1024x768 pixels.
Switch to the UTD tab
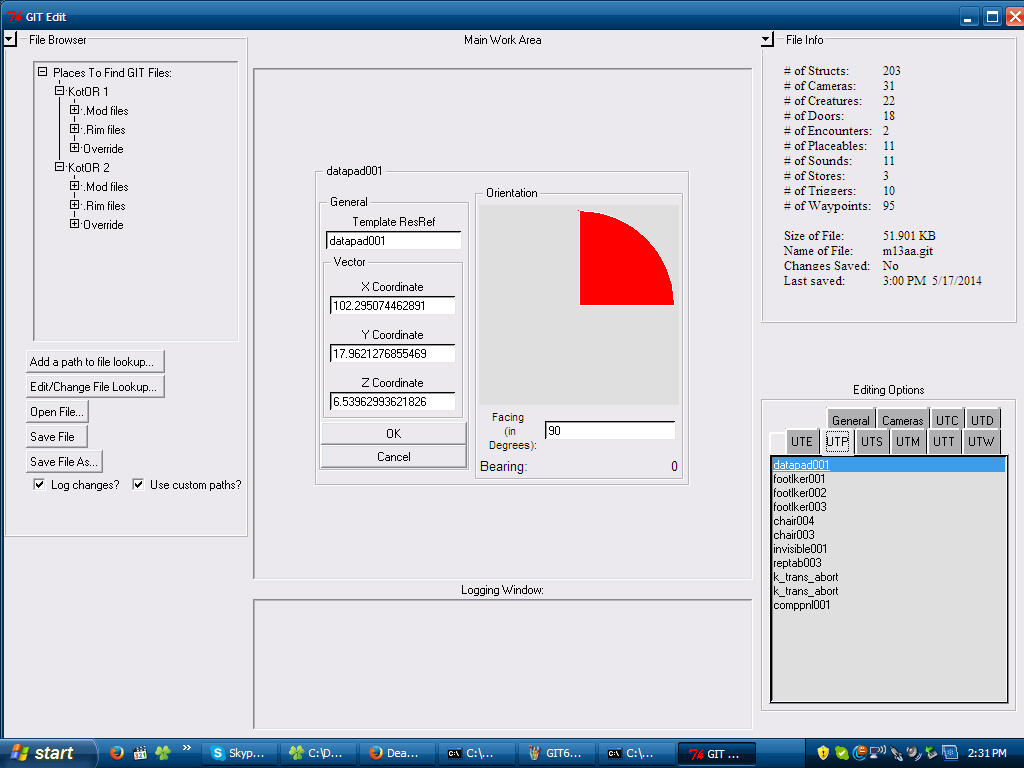(982, 420)
